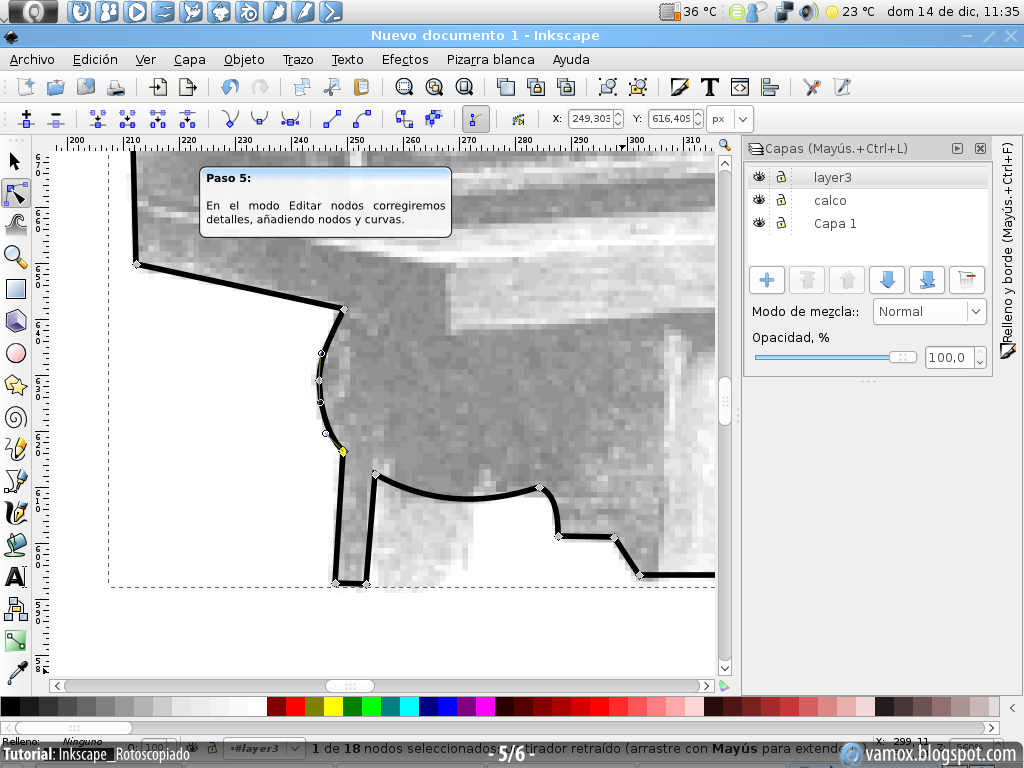Viewport: 1024px width, 768px height.
Task: Open the Modo de mezcla Normal dropdown
Action: [x=929, y=312]
